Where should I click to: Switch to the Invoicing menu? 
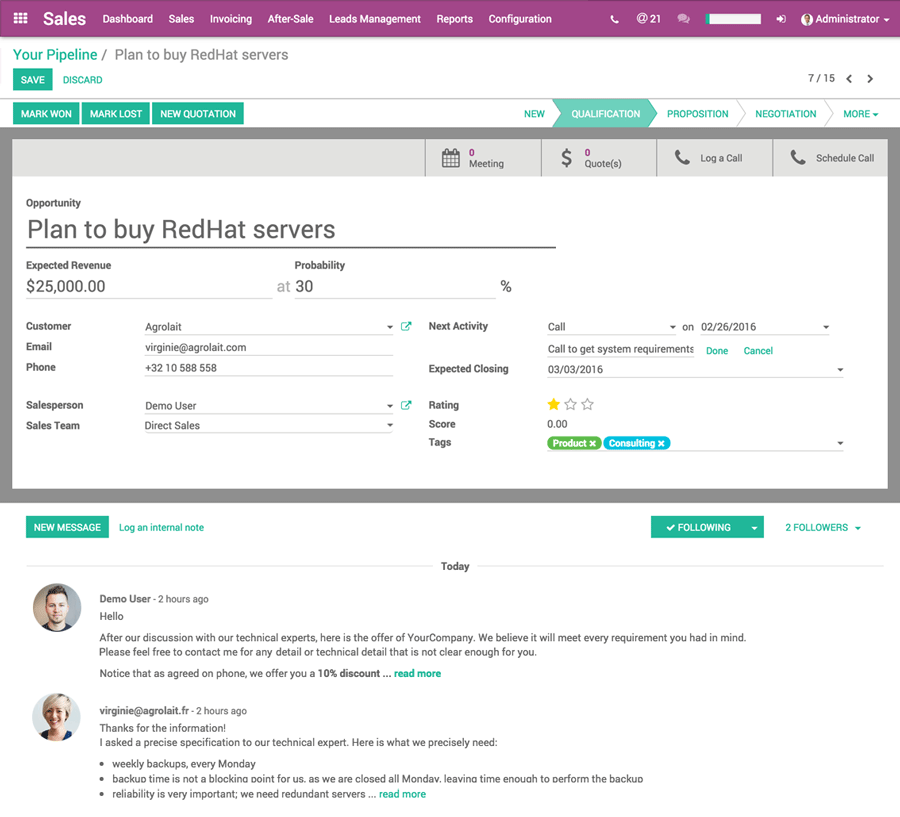(x=230, y=19)
